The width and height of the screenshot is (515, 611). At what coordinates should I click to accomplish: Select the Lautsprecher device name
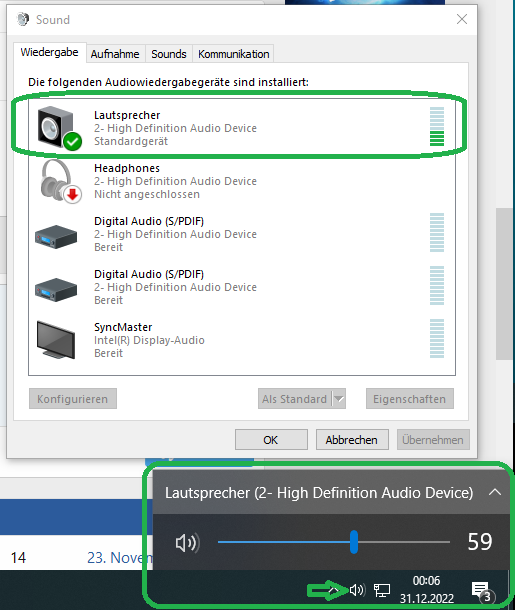click(x=127, y=115)
